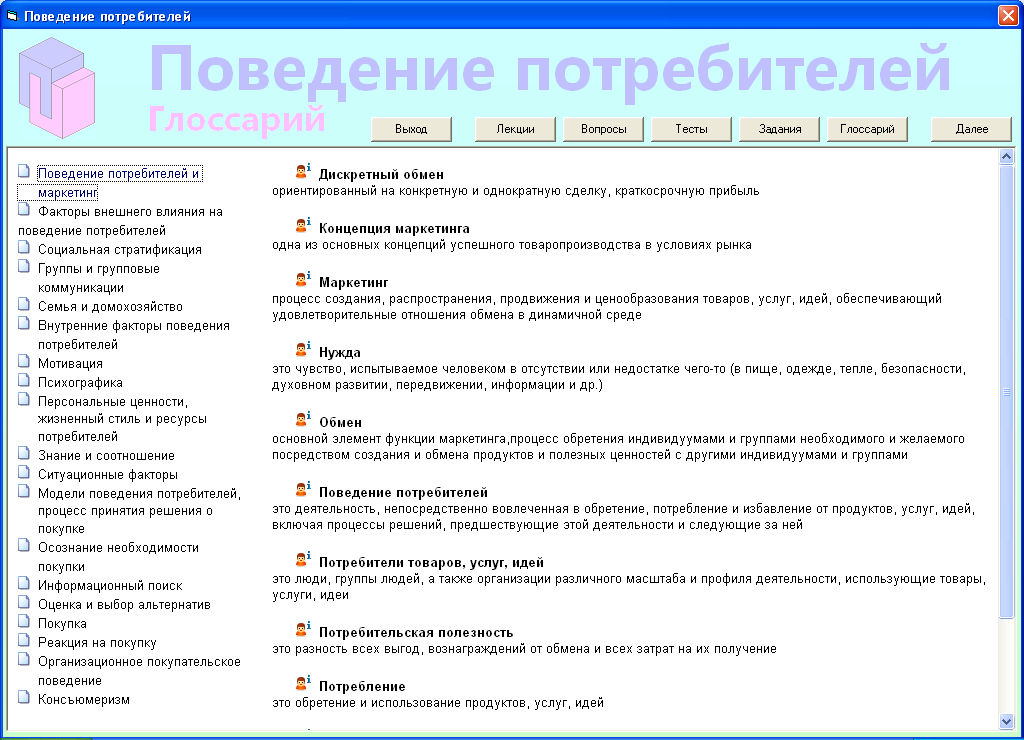This screenshot has width=1024, height=740.
Task: Click the page icon next to 'Информационный поиск'
Action: point(24,583)
